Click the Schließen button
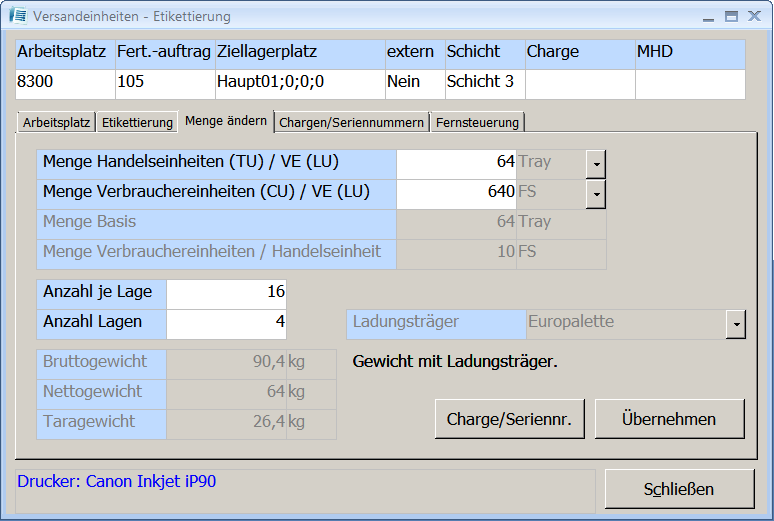 (679, 489)
